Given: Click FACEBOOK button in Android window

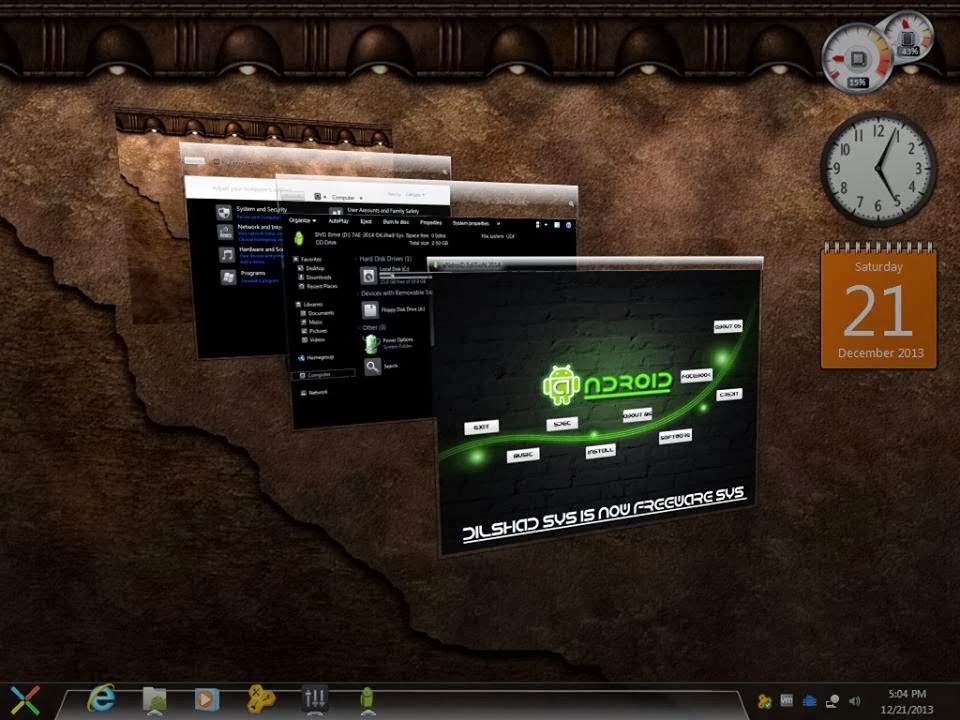Looking at the screenshot, I should [696, 375].
